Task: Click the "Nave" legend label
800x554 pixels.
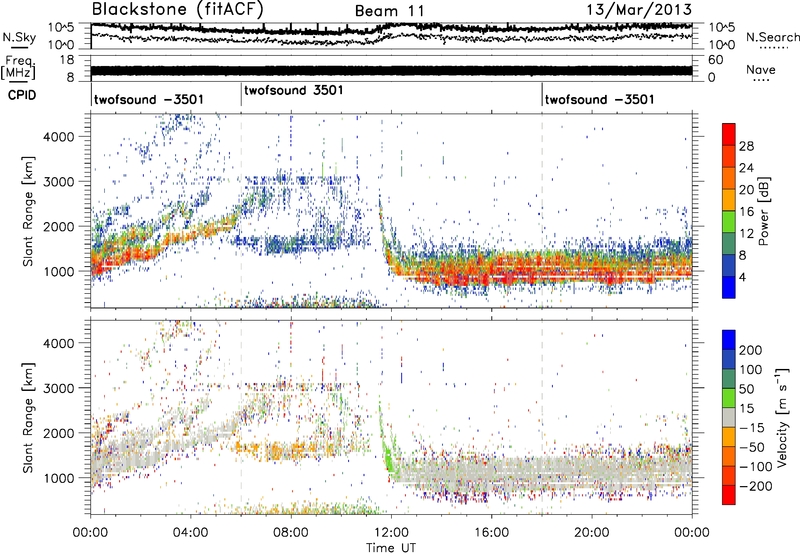Action: (761, 69)
